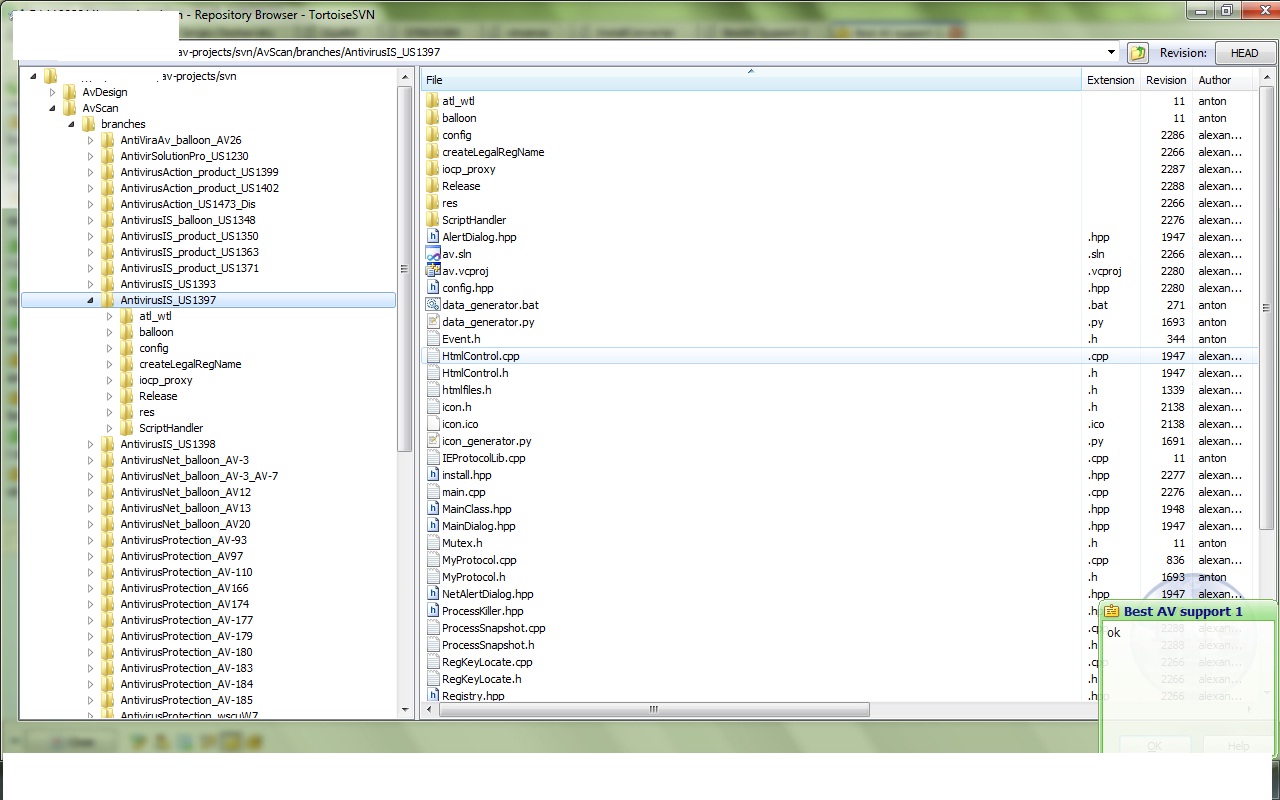1280x800 pixels.
Task: Collapse the AvScan tree node
Action: (x=52, y=108)
